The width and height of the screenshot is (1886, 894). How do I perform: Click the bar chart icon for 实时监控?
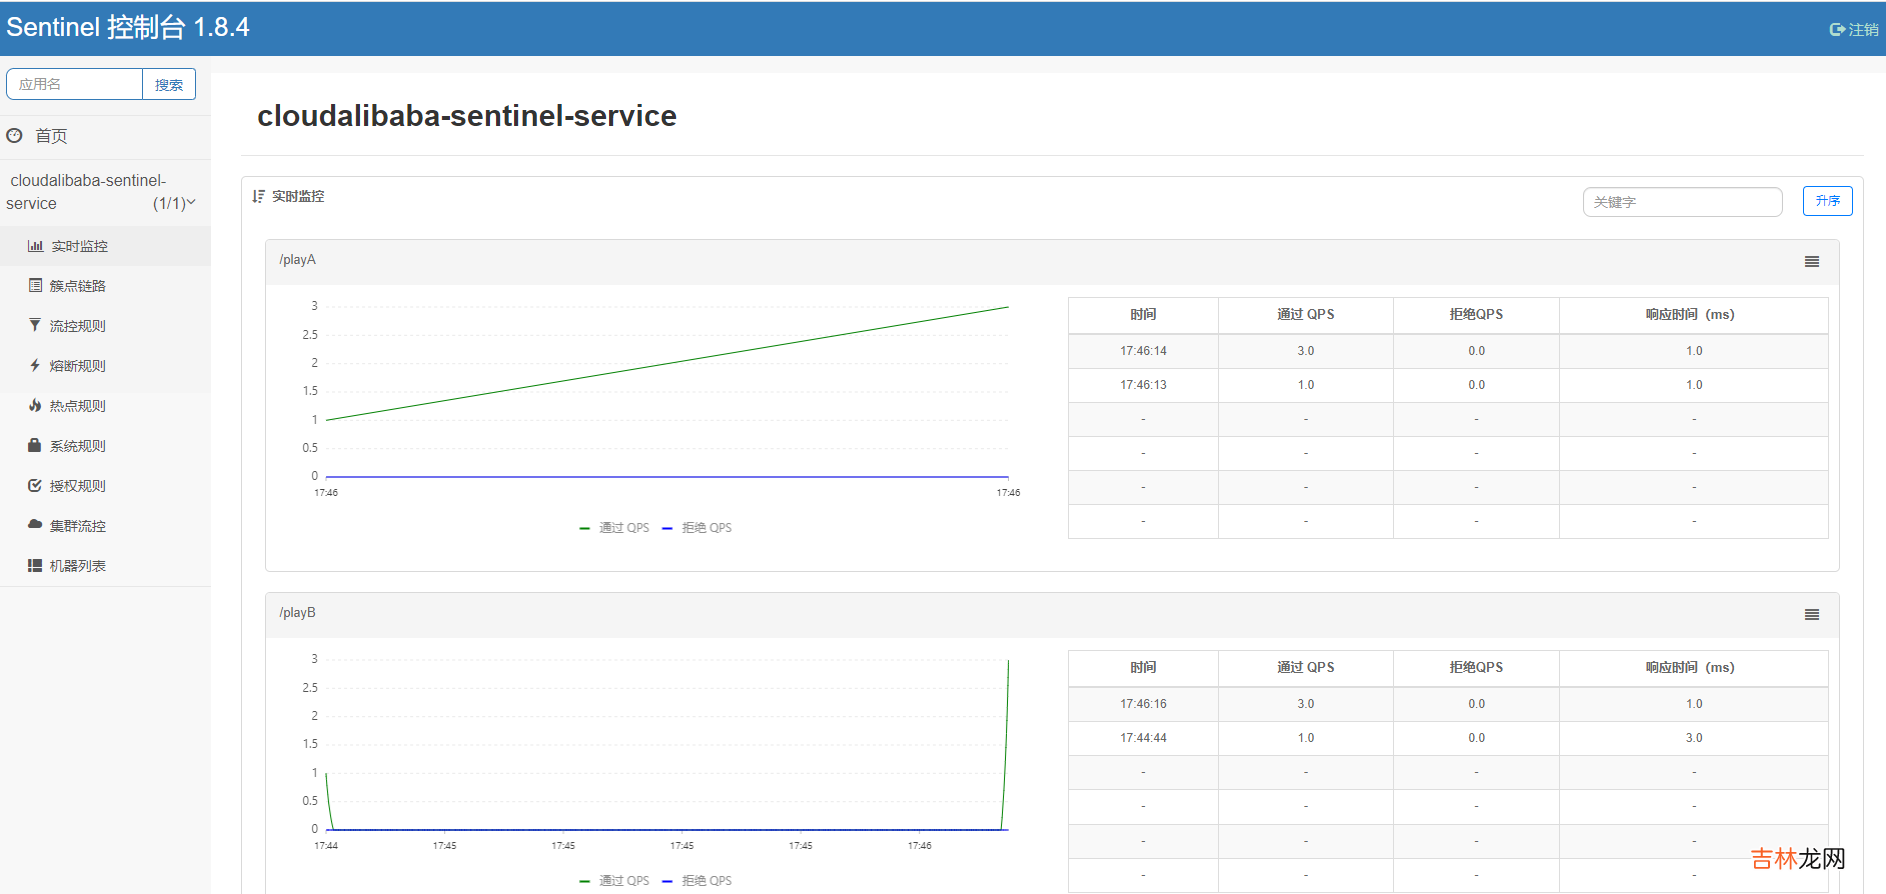35,246
